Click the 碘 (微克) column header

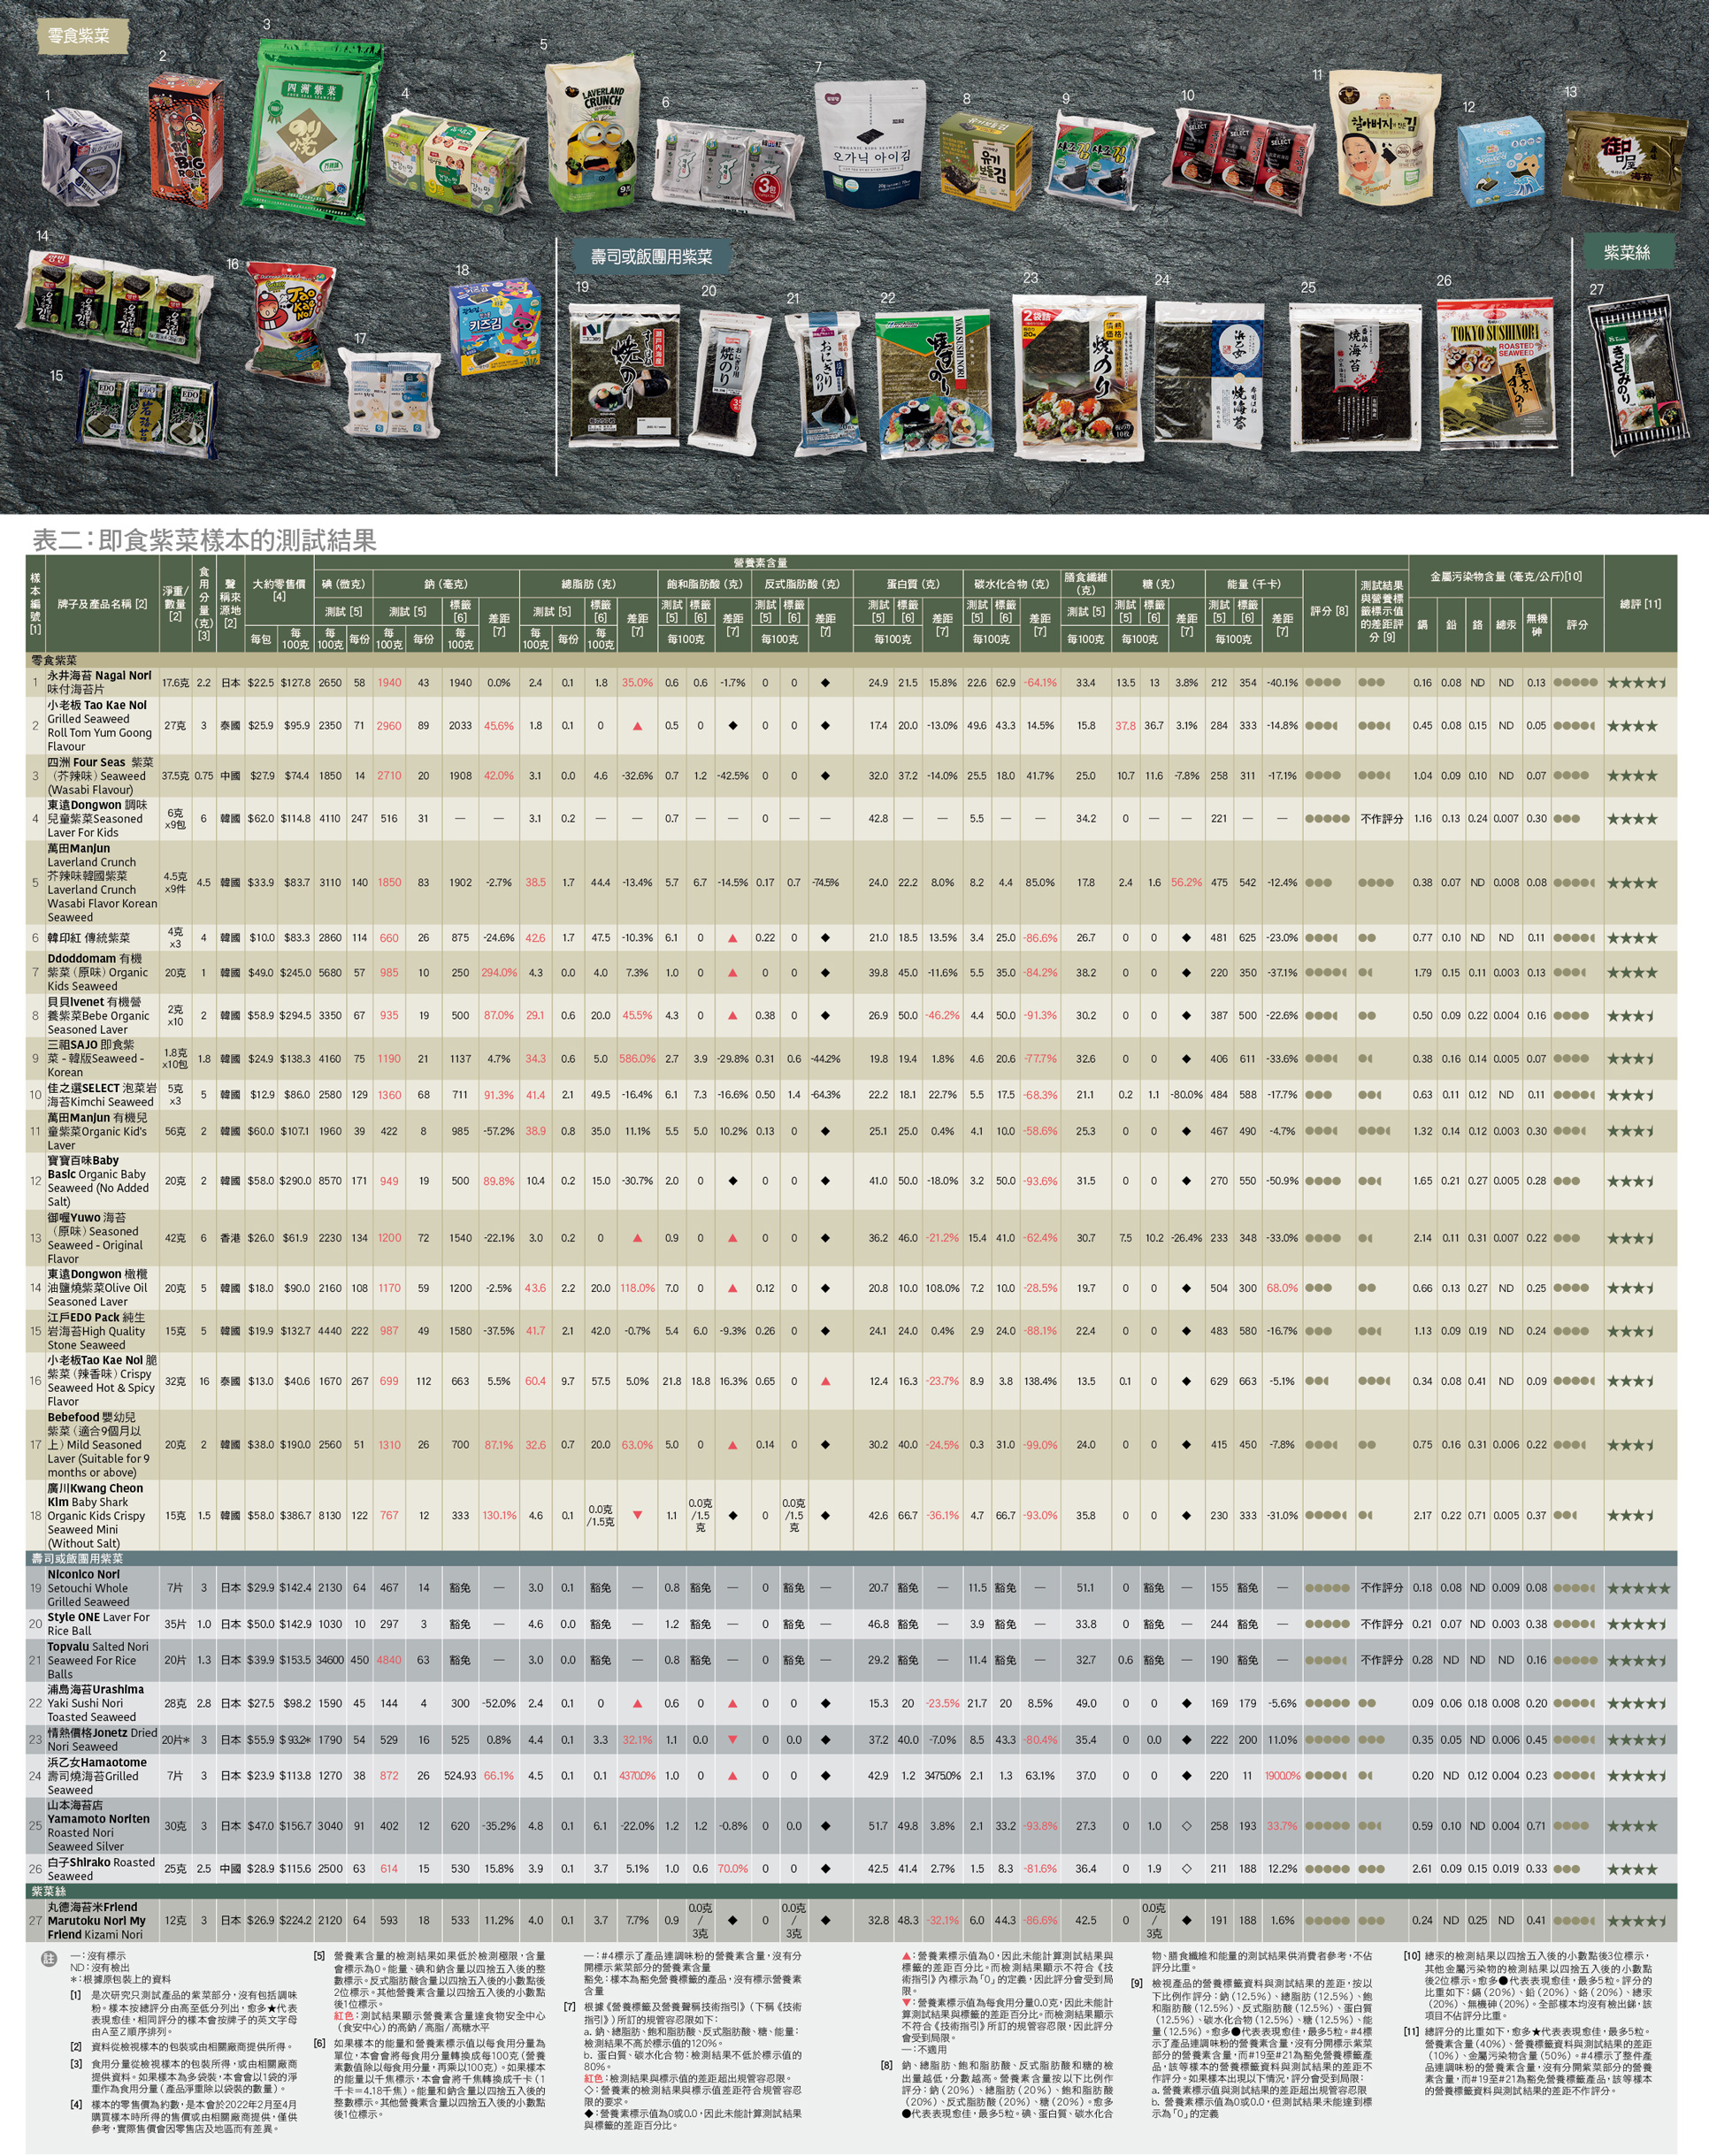(343, 584)
